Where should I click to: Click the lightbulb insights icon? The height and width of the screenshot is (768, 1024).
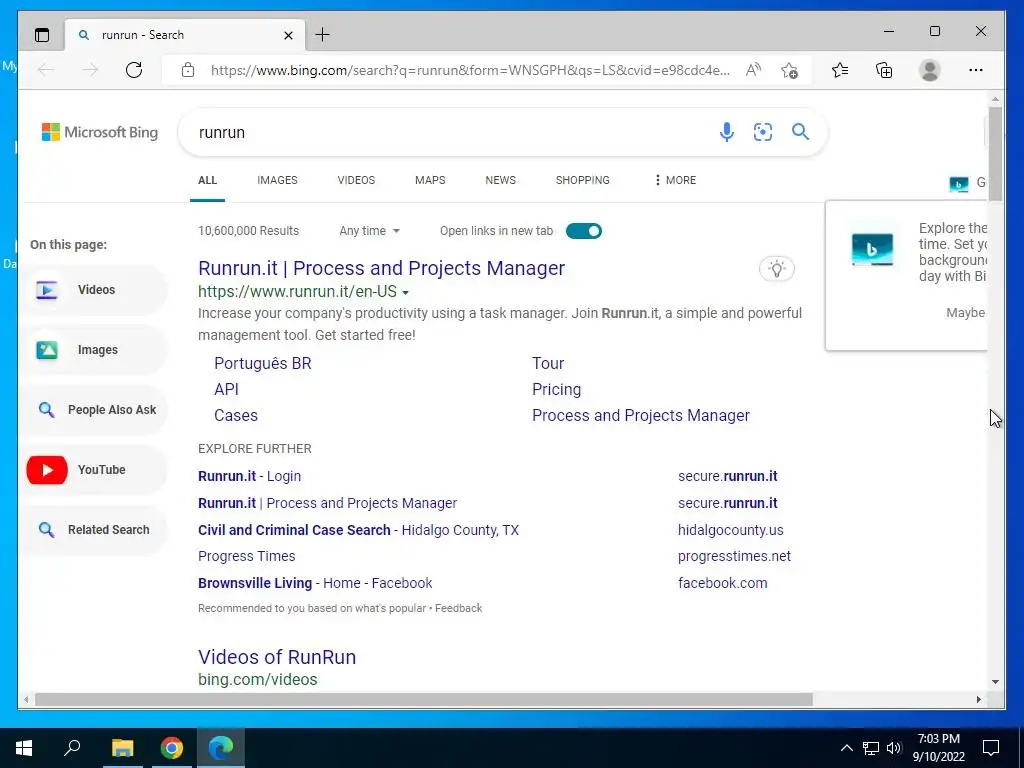[776, 268]
